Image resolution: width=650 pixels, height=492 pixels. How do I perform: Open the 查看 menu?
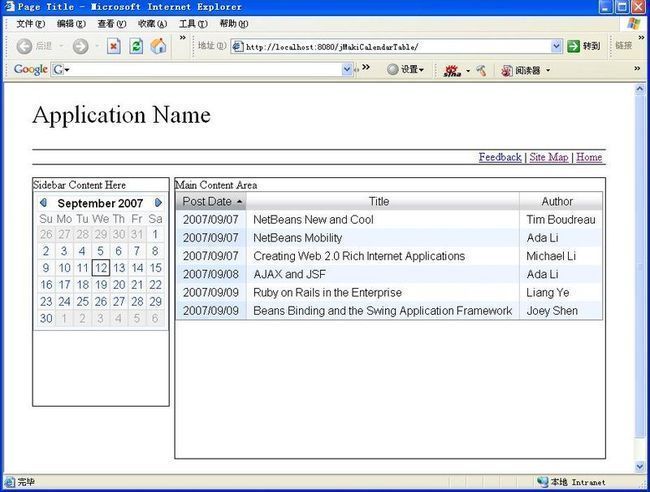click(x=112, y=24)
